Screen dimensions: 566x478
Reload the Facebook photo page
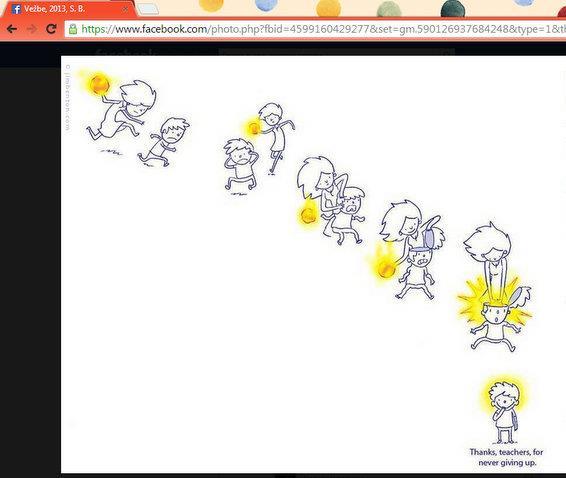51,29
